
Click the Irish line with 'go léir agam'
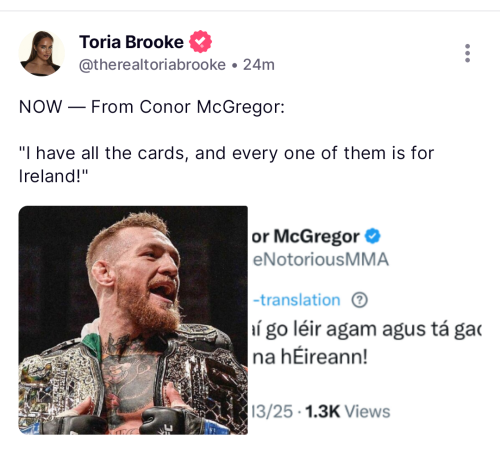(367, 330)
